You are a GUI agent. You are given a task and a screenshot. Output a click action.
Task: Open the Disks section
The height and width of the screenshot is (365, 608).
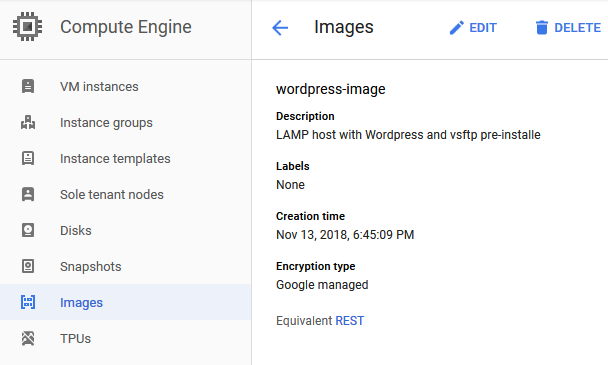tap(126, 230)
